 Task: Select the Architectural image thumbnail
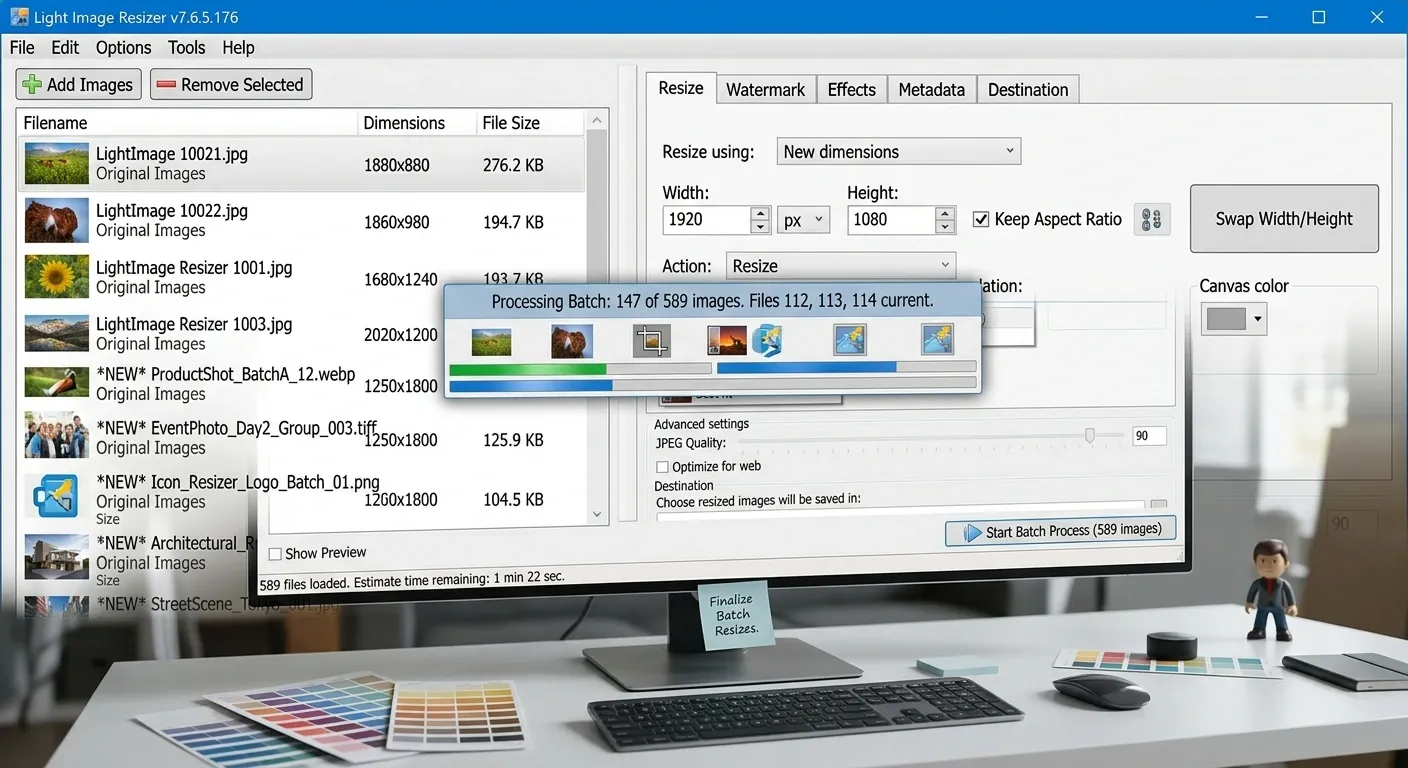click(57, 558)
